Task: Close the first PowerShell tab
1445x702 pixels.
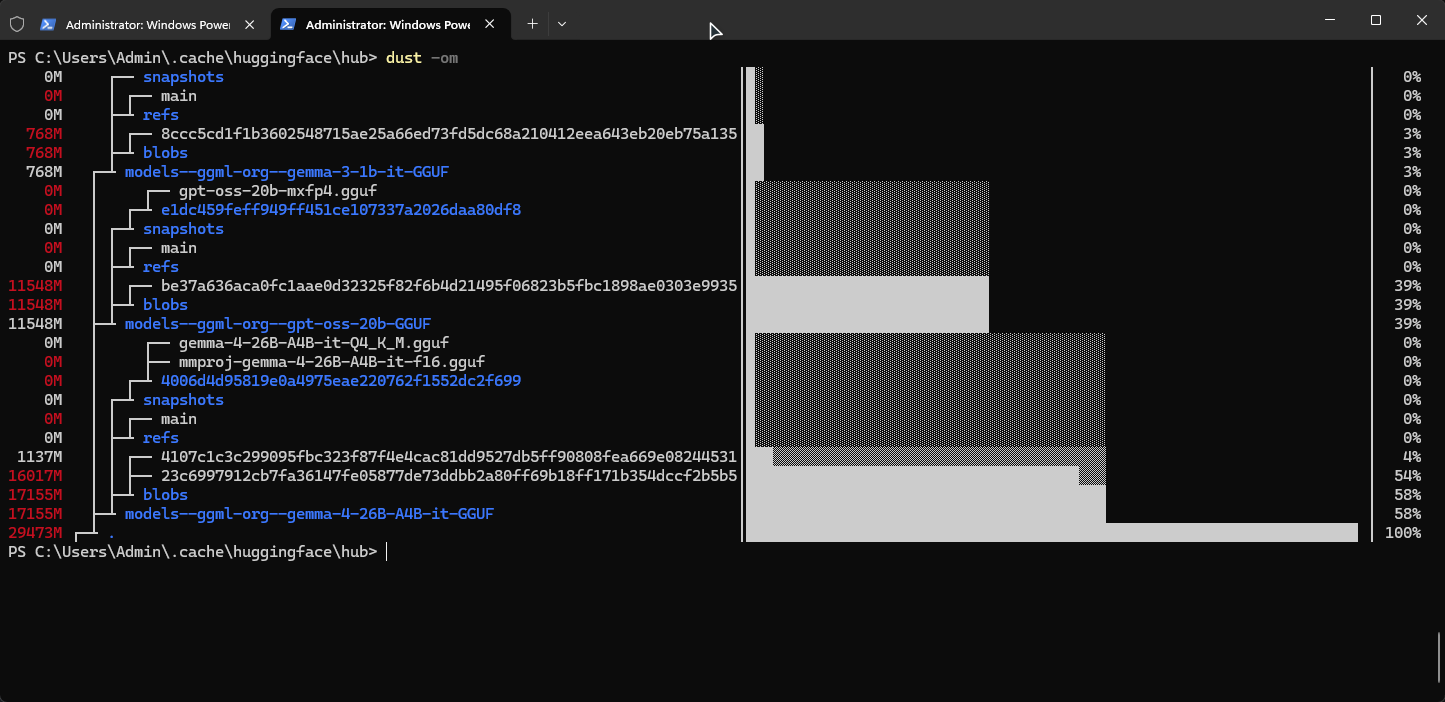Action: pyautogui.click(x=249, y=24)
